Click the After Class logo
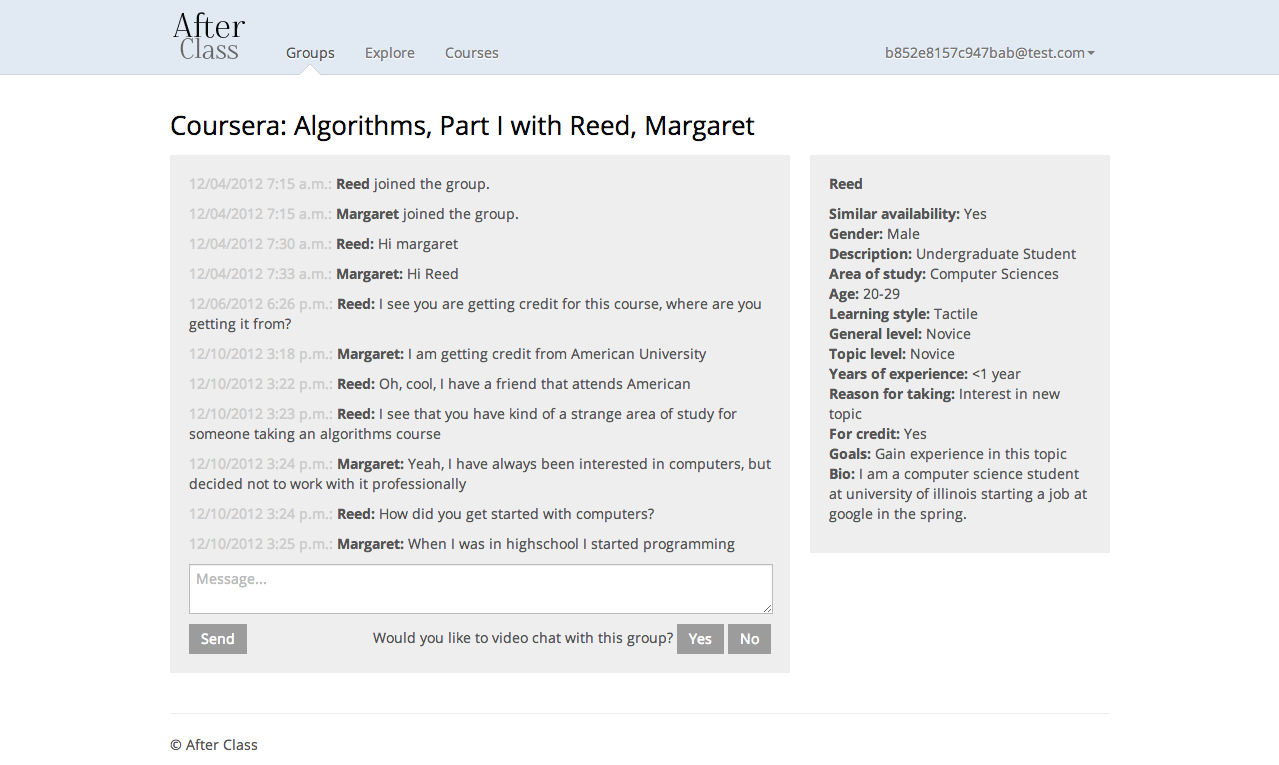 209,37
